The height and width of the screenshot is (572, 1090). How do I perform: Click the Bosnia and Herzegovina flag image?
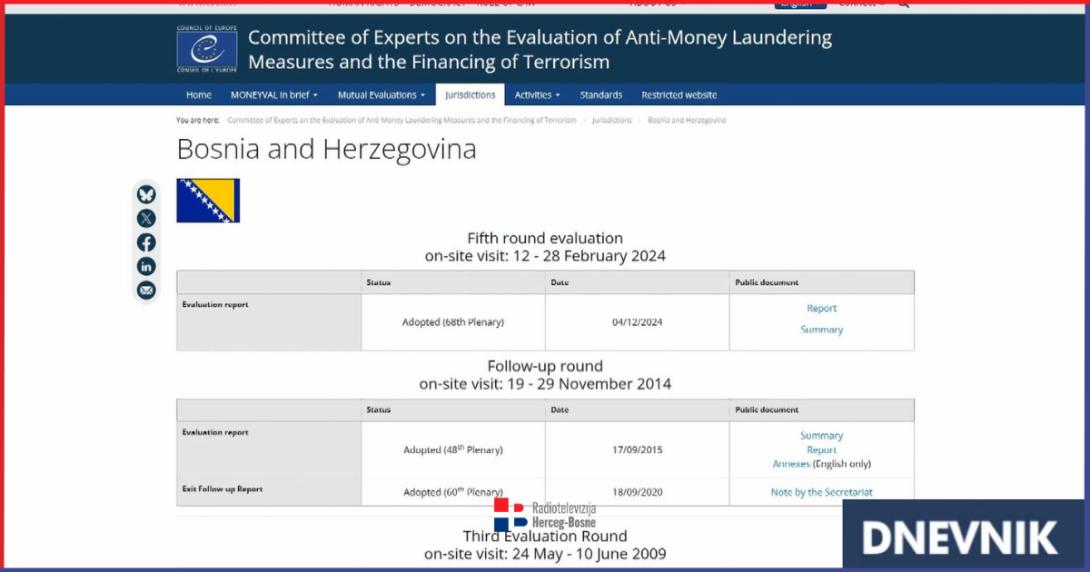coord(208,201)
